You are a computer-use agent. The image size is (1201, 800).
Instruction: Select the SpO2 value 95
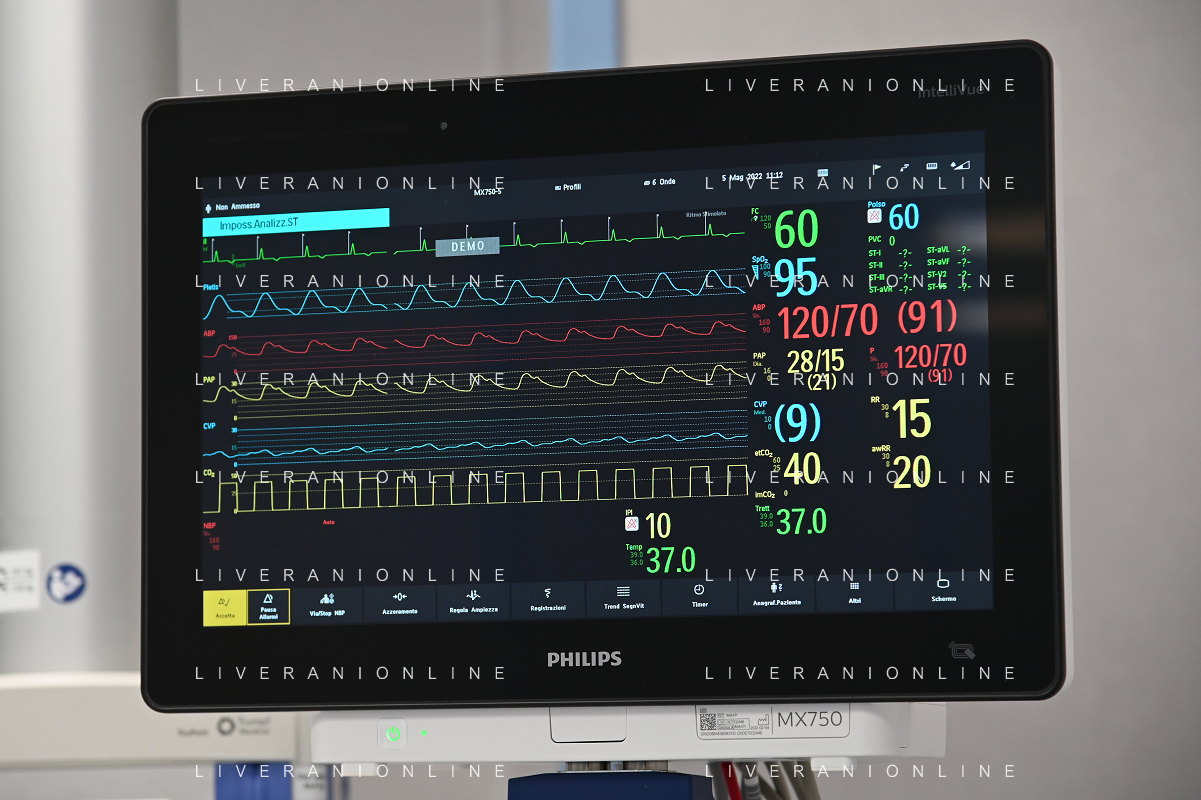point(797,278)
